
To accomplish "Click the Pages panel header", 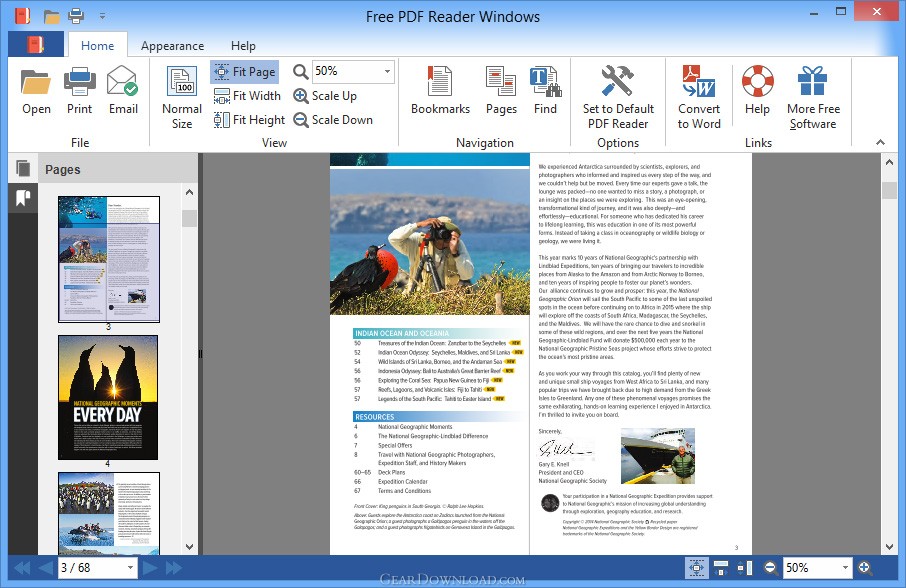I will pos(118,169).
